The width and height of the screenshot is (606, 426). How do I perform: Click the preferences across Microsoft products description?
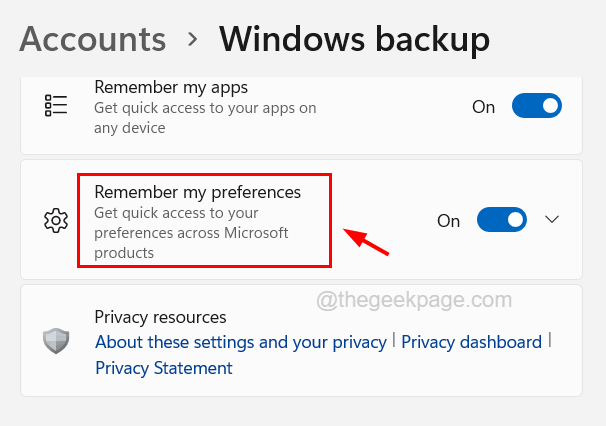click(x=191, y=233)
